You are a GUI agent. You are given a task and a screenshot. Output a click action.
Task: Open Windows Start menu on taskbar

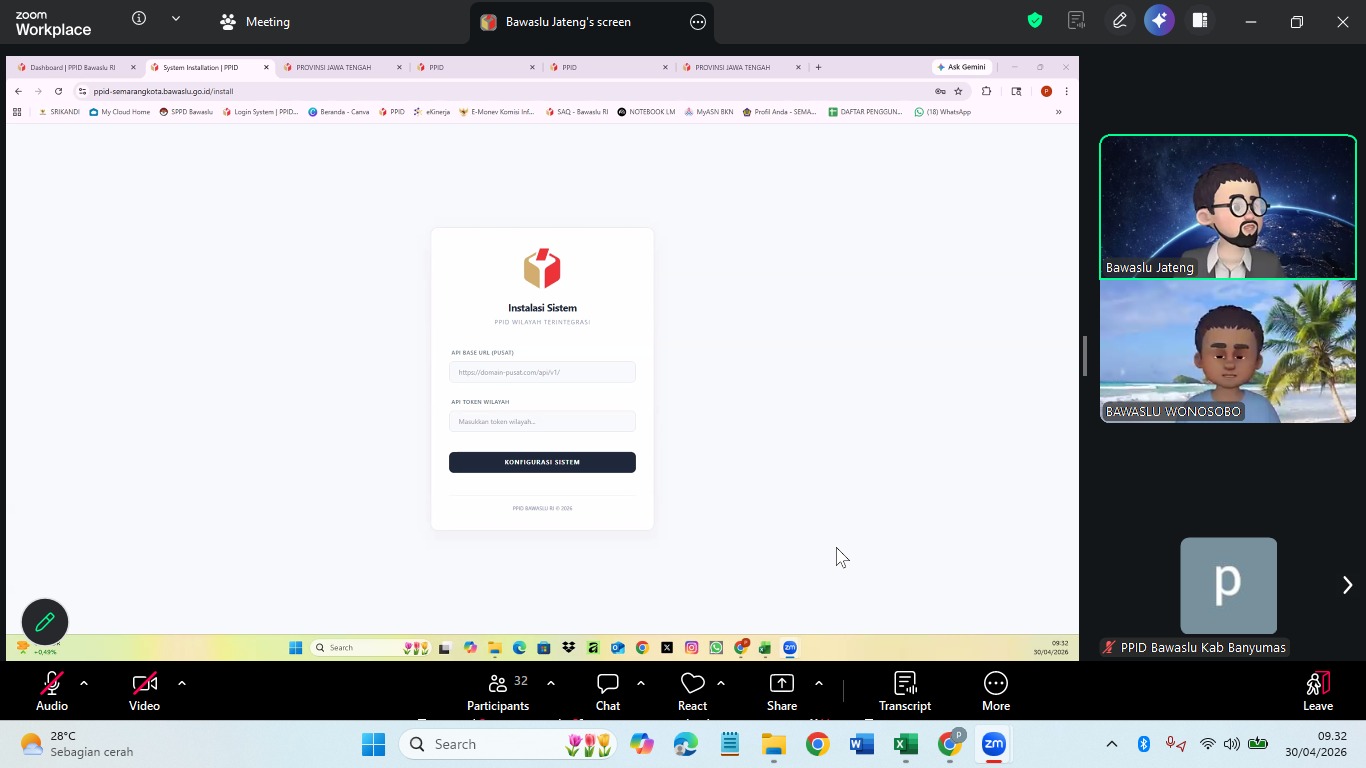(373, 744)
